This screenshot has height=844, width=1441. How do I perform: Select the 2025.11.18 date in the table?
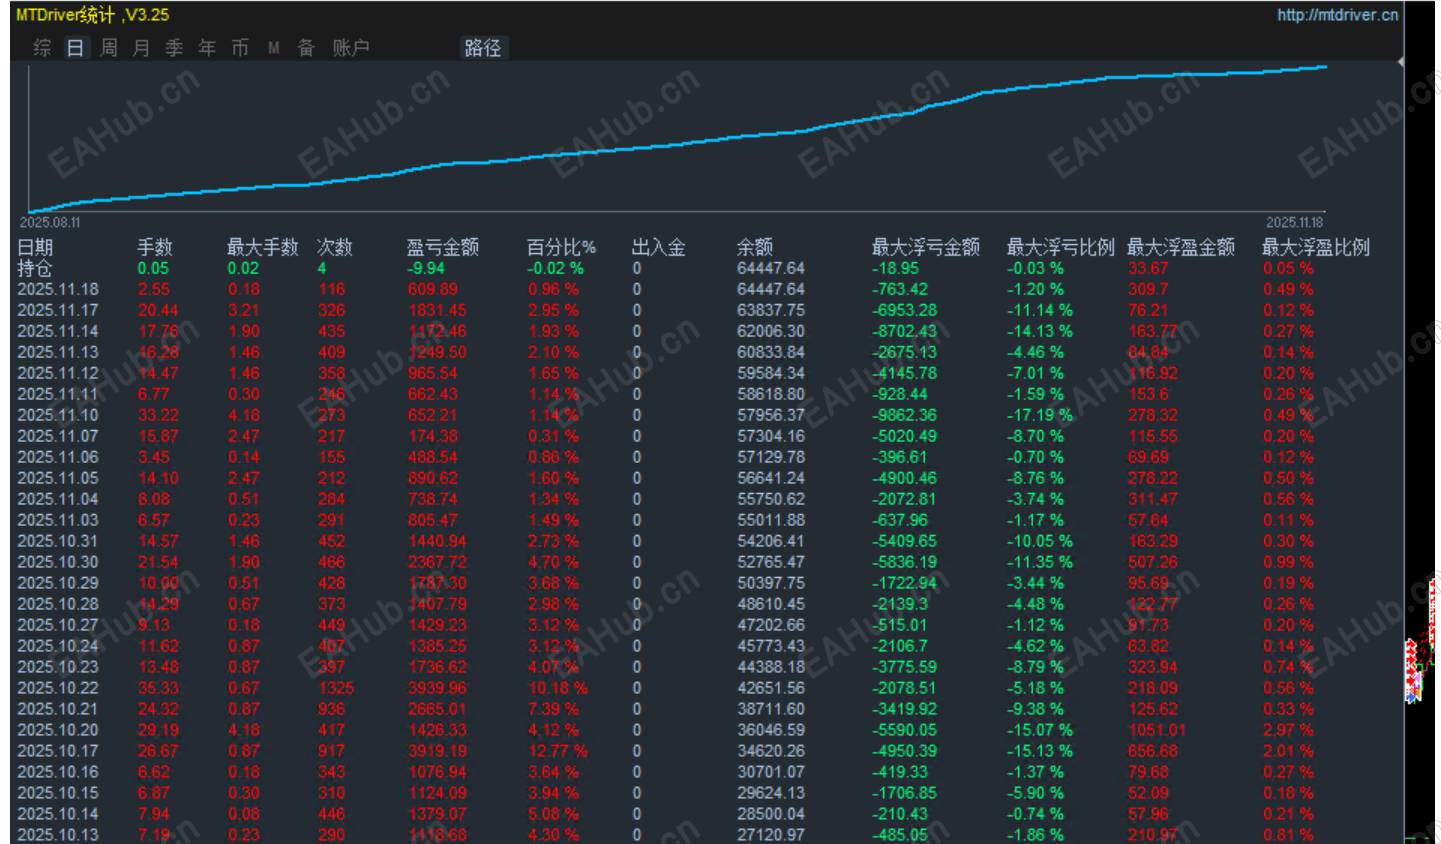coord(58,289)
